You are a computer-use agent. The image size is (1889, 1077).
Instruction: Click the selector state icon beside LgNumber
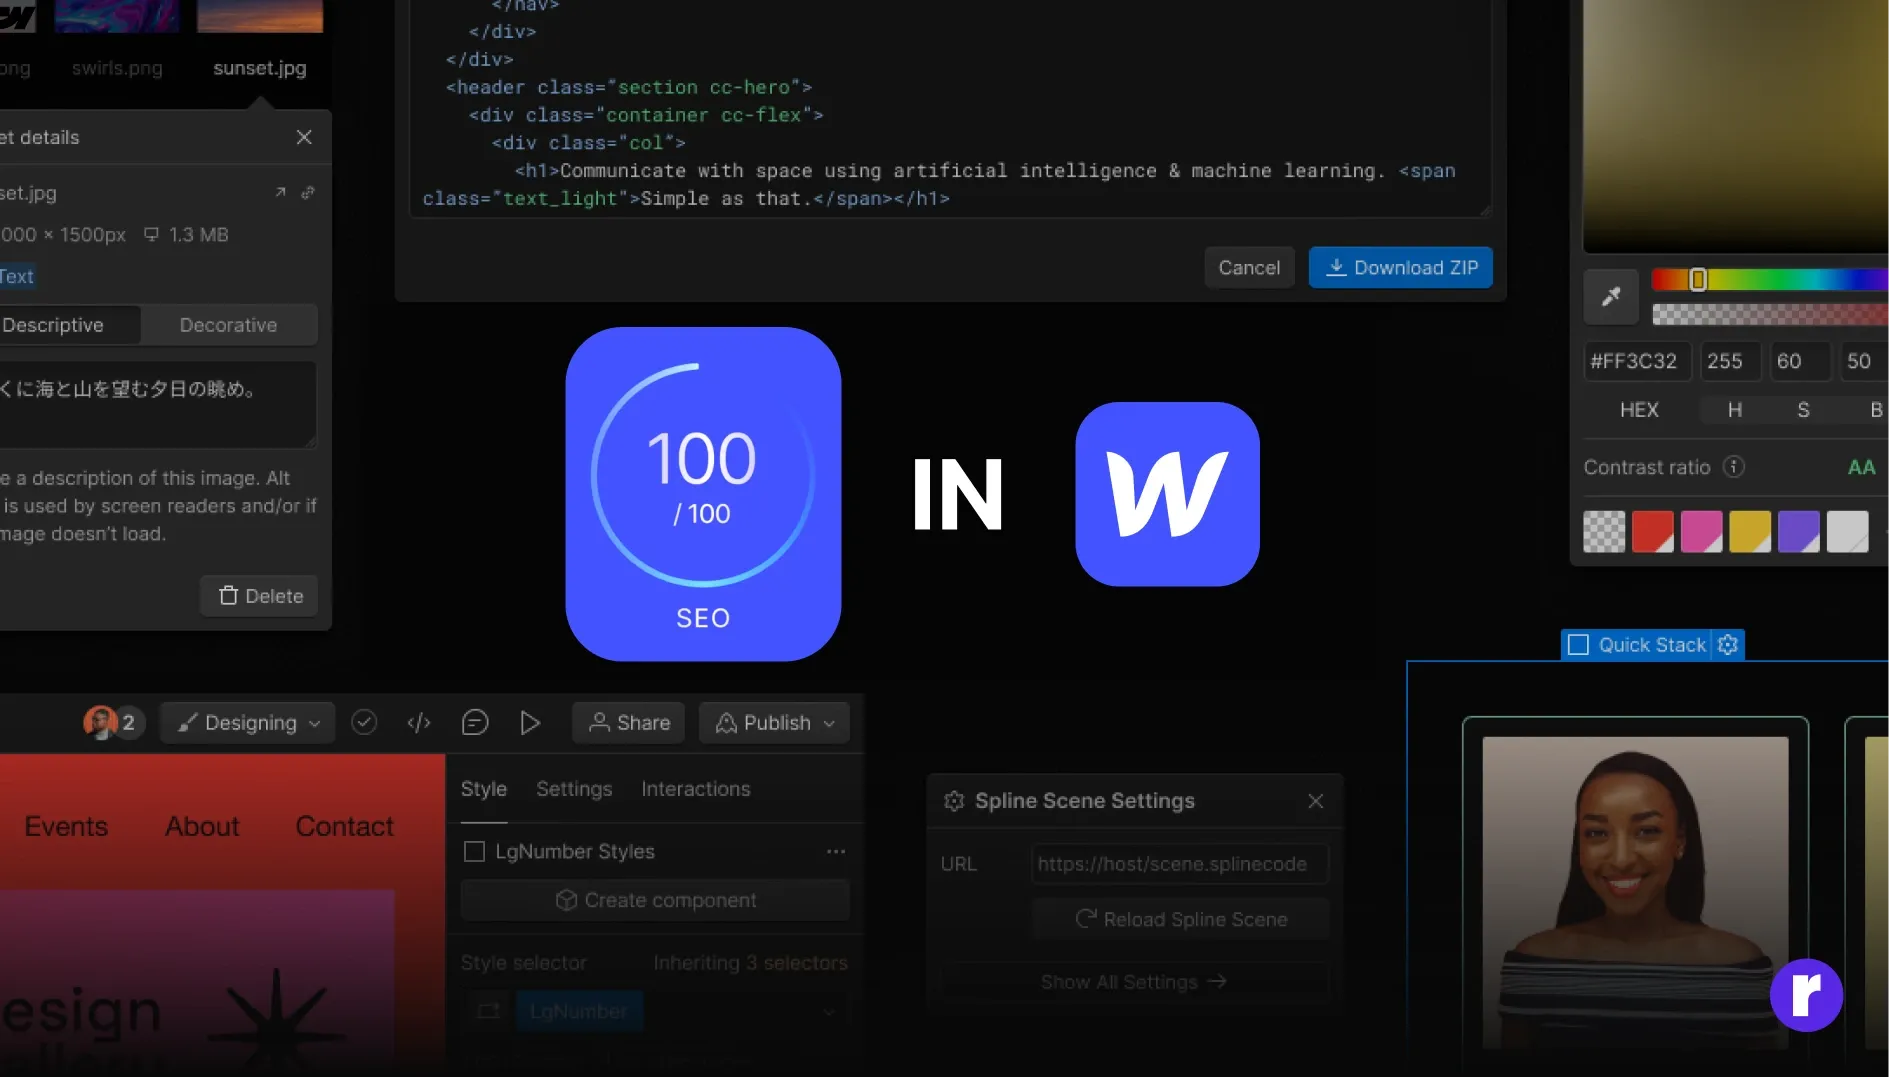point(488,1011)
